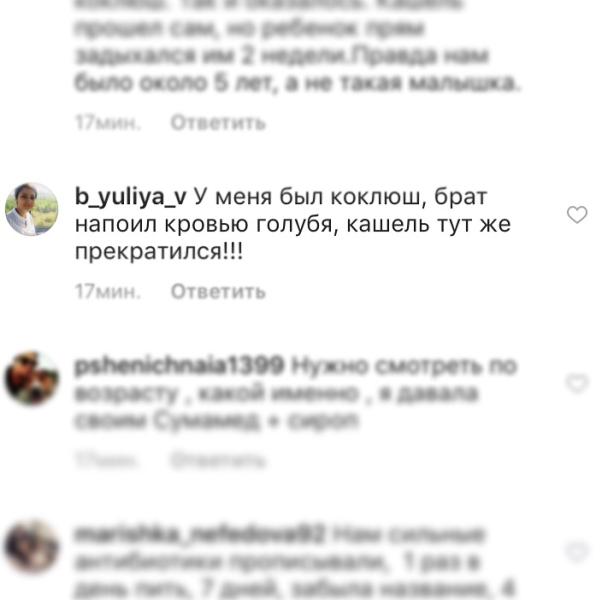The width and height of the screenshot is (602, 600).
Task: Open the marishka_nefedova82 username link
Action: tap(200, 534)
